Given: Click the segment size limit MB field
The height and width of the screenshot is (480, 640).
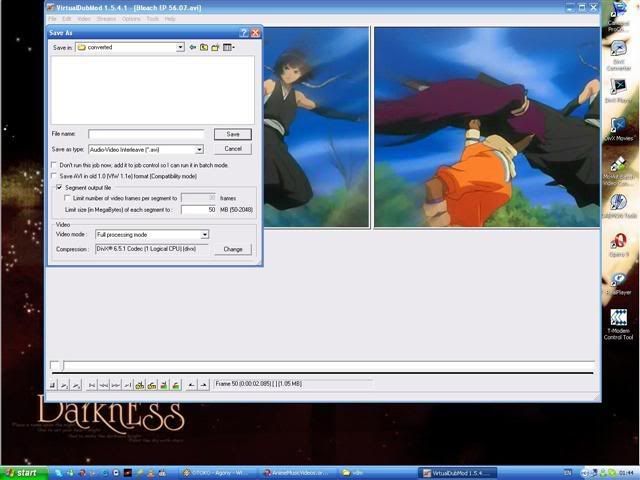Looking at the screenshot, I should point(198,209).
